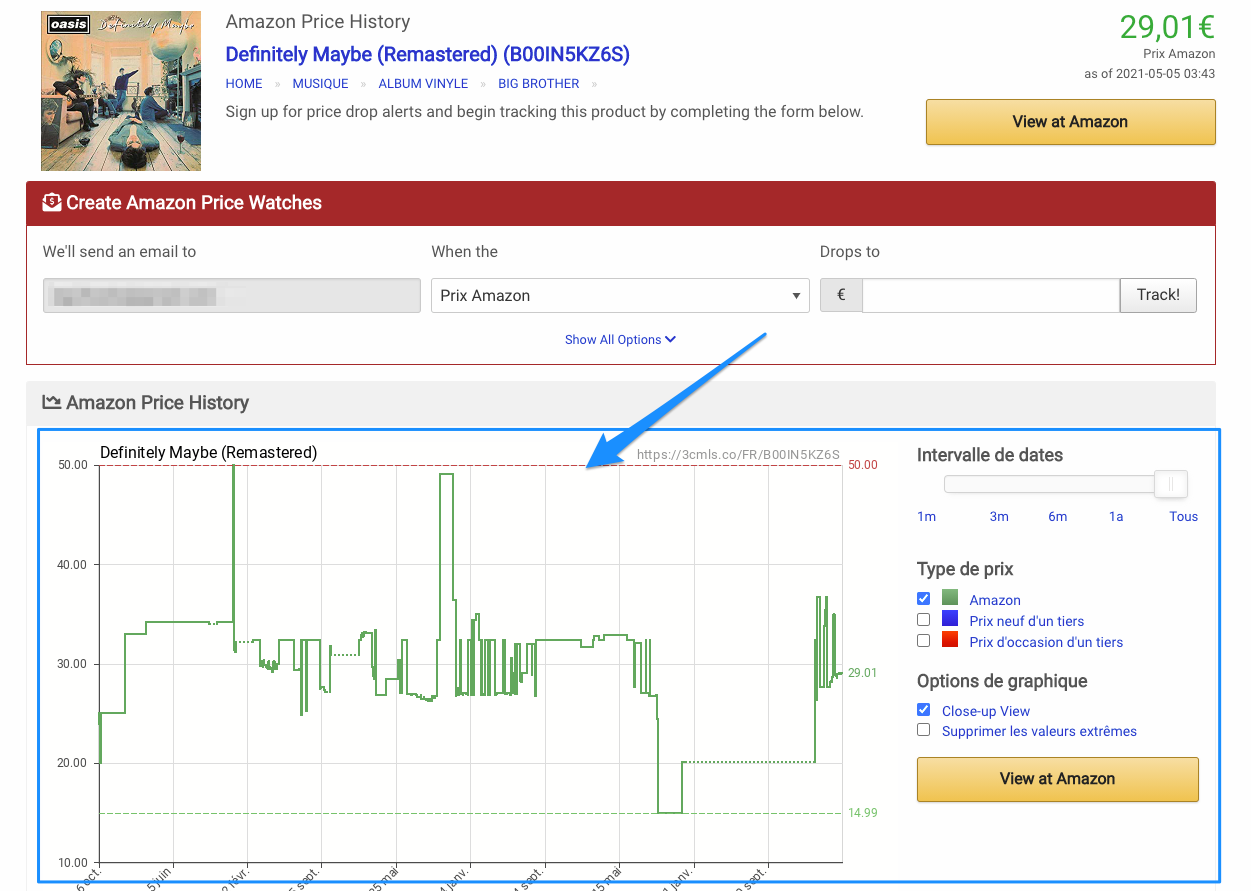Open the Definitely Maybe album cover thumbnail
Viewport: 1251px width, 891px height.
click(121, 91)
